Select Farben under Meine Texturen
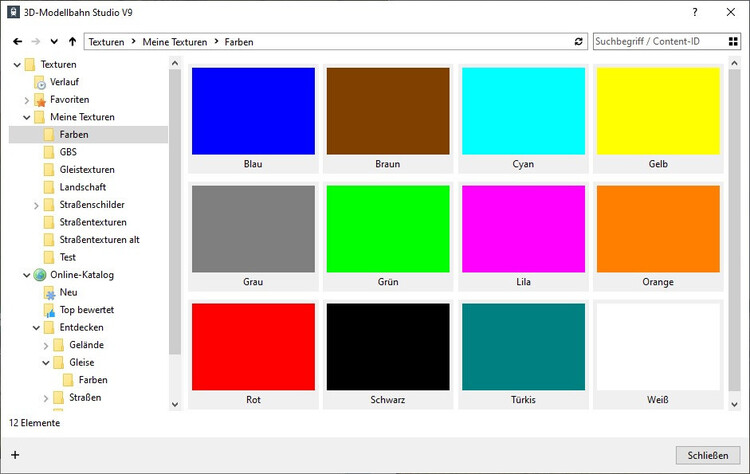The width and height of the screenshot is (750, 474). pyautogui.click(x=74, y=134)
